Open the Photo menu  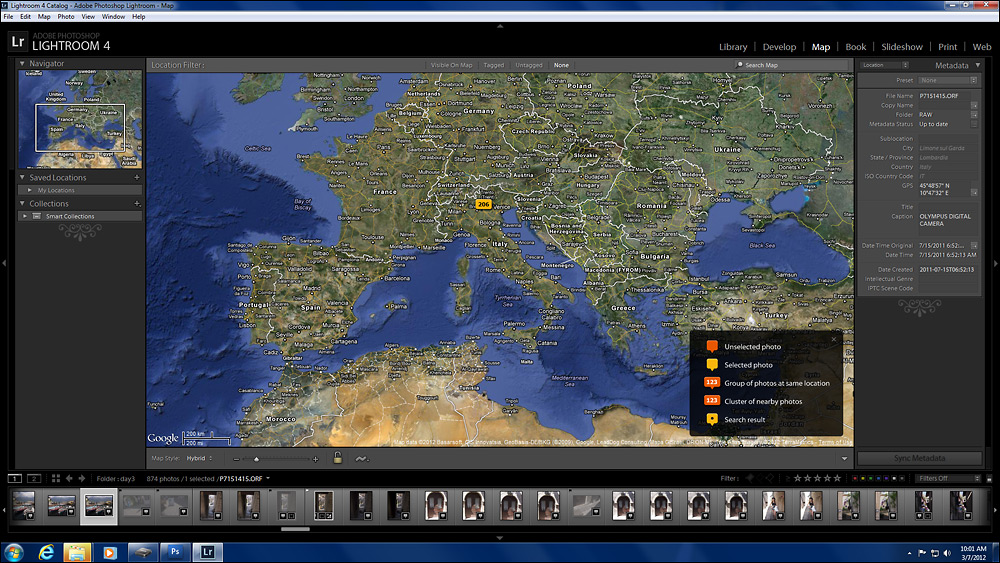(x=66, y=17)
